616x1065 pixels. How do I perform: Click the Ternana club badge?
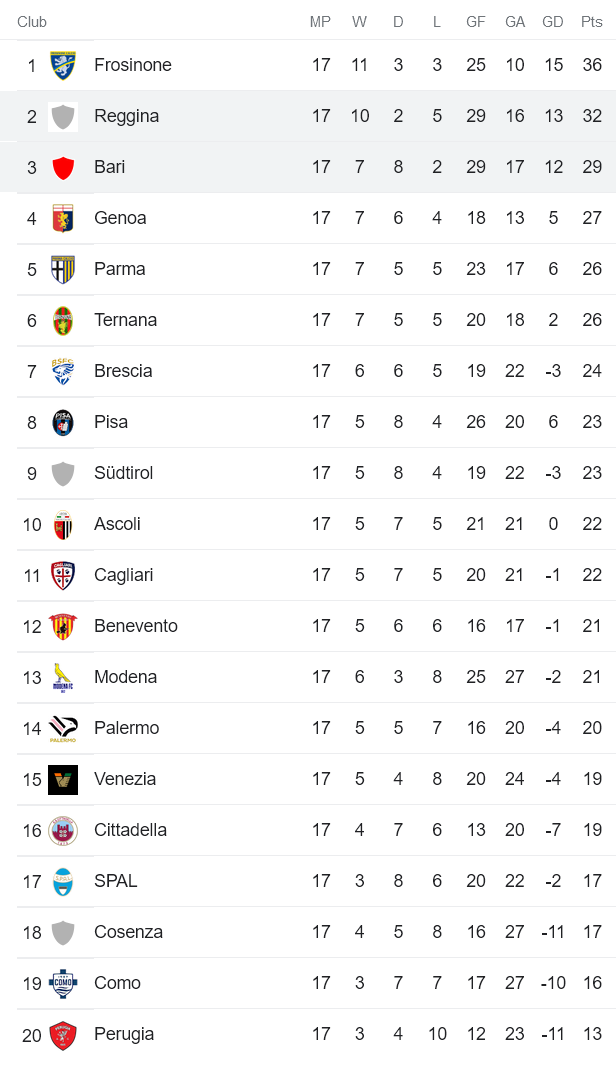[63, 321]
